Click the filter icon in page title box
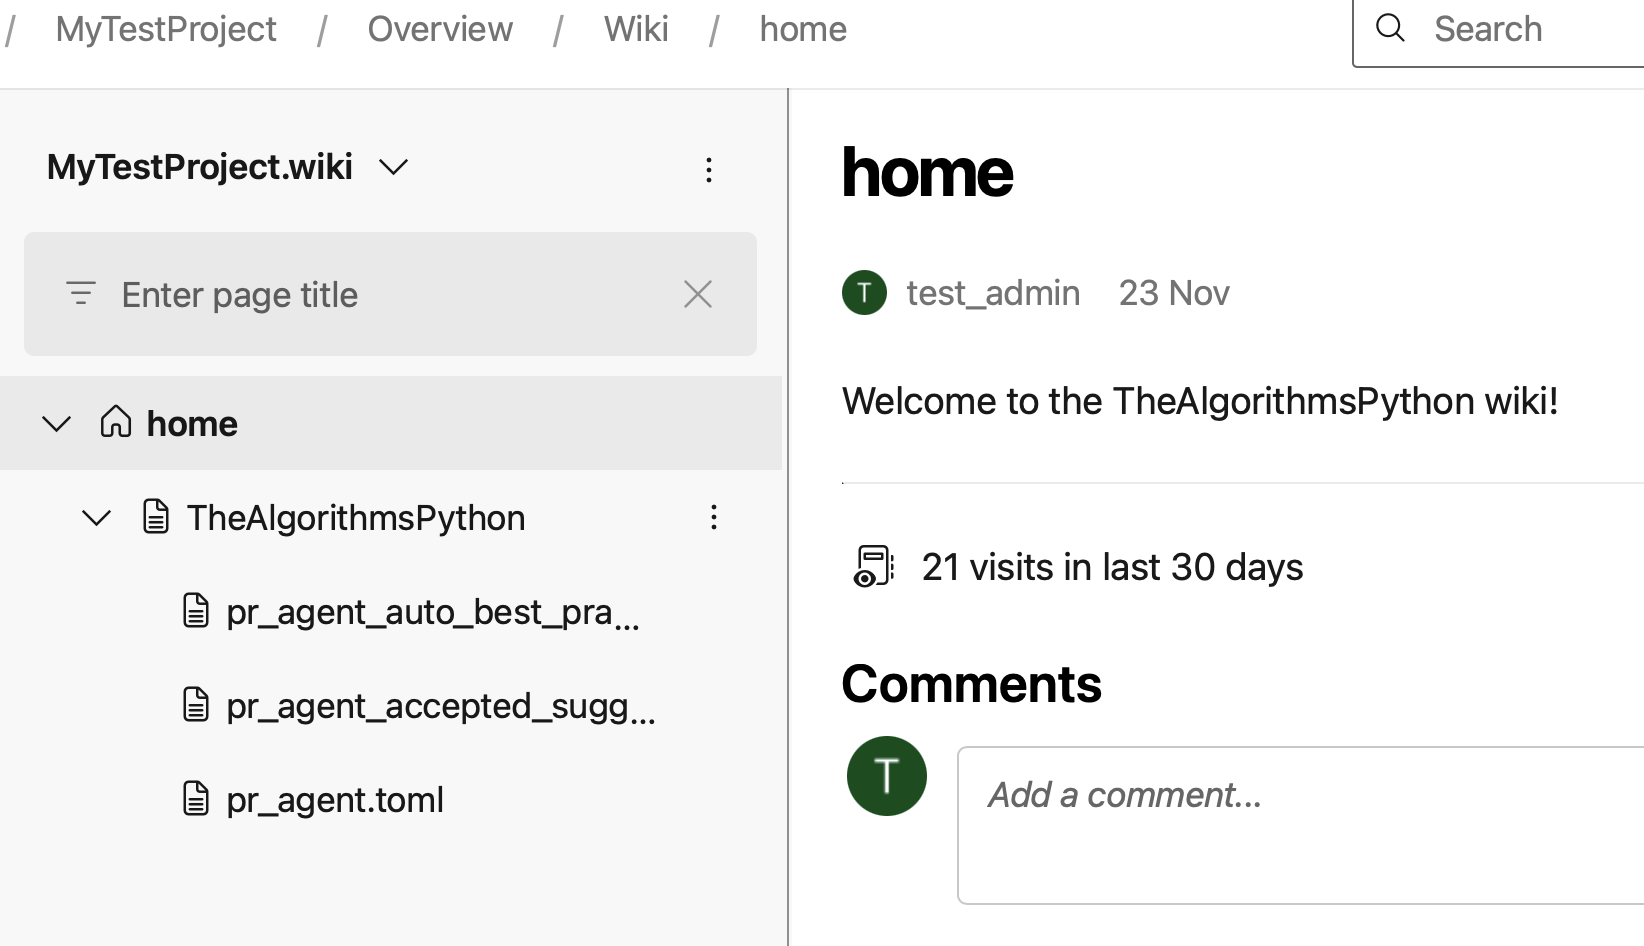 pos(81,294)
